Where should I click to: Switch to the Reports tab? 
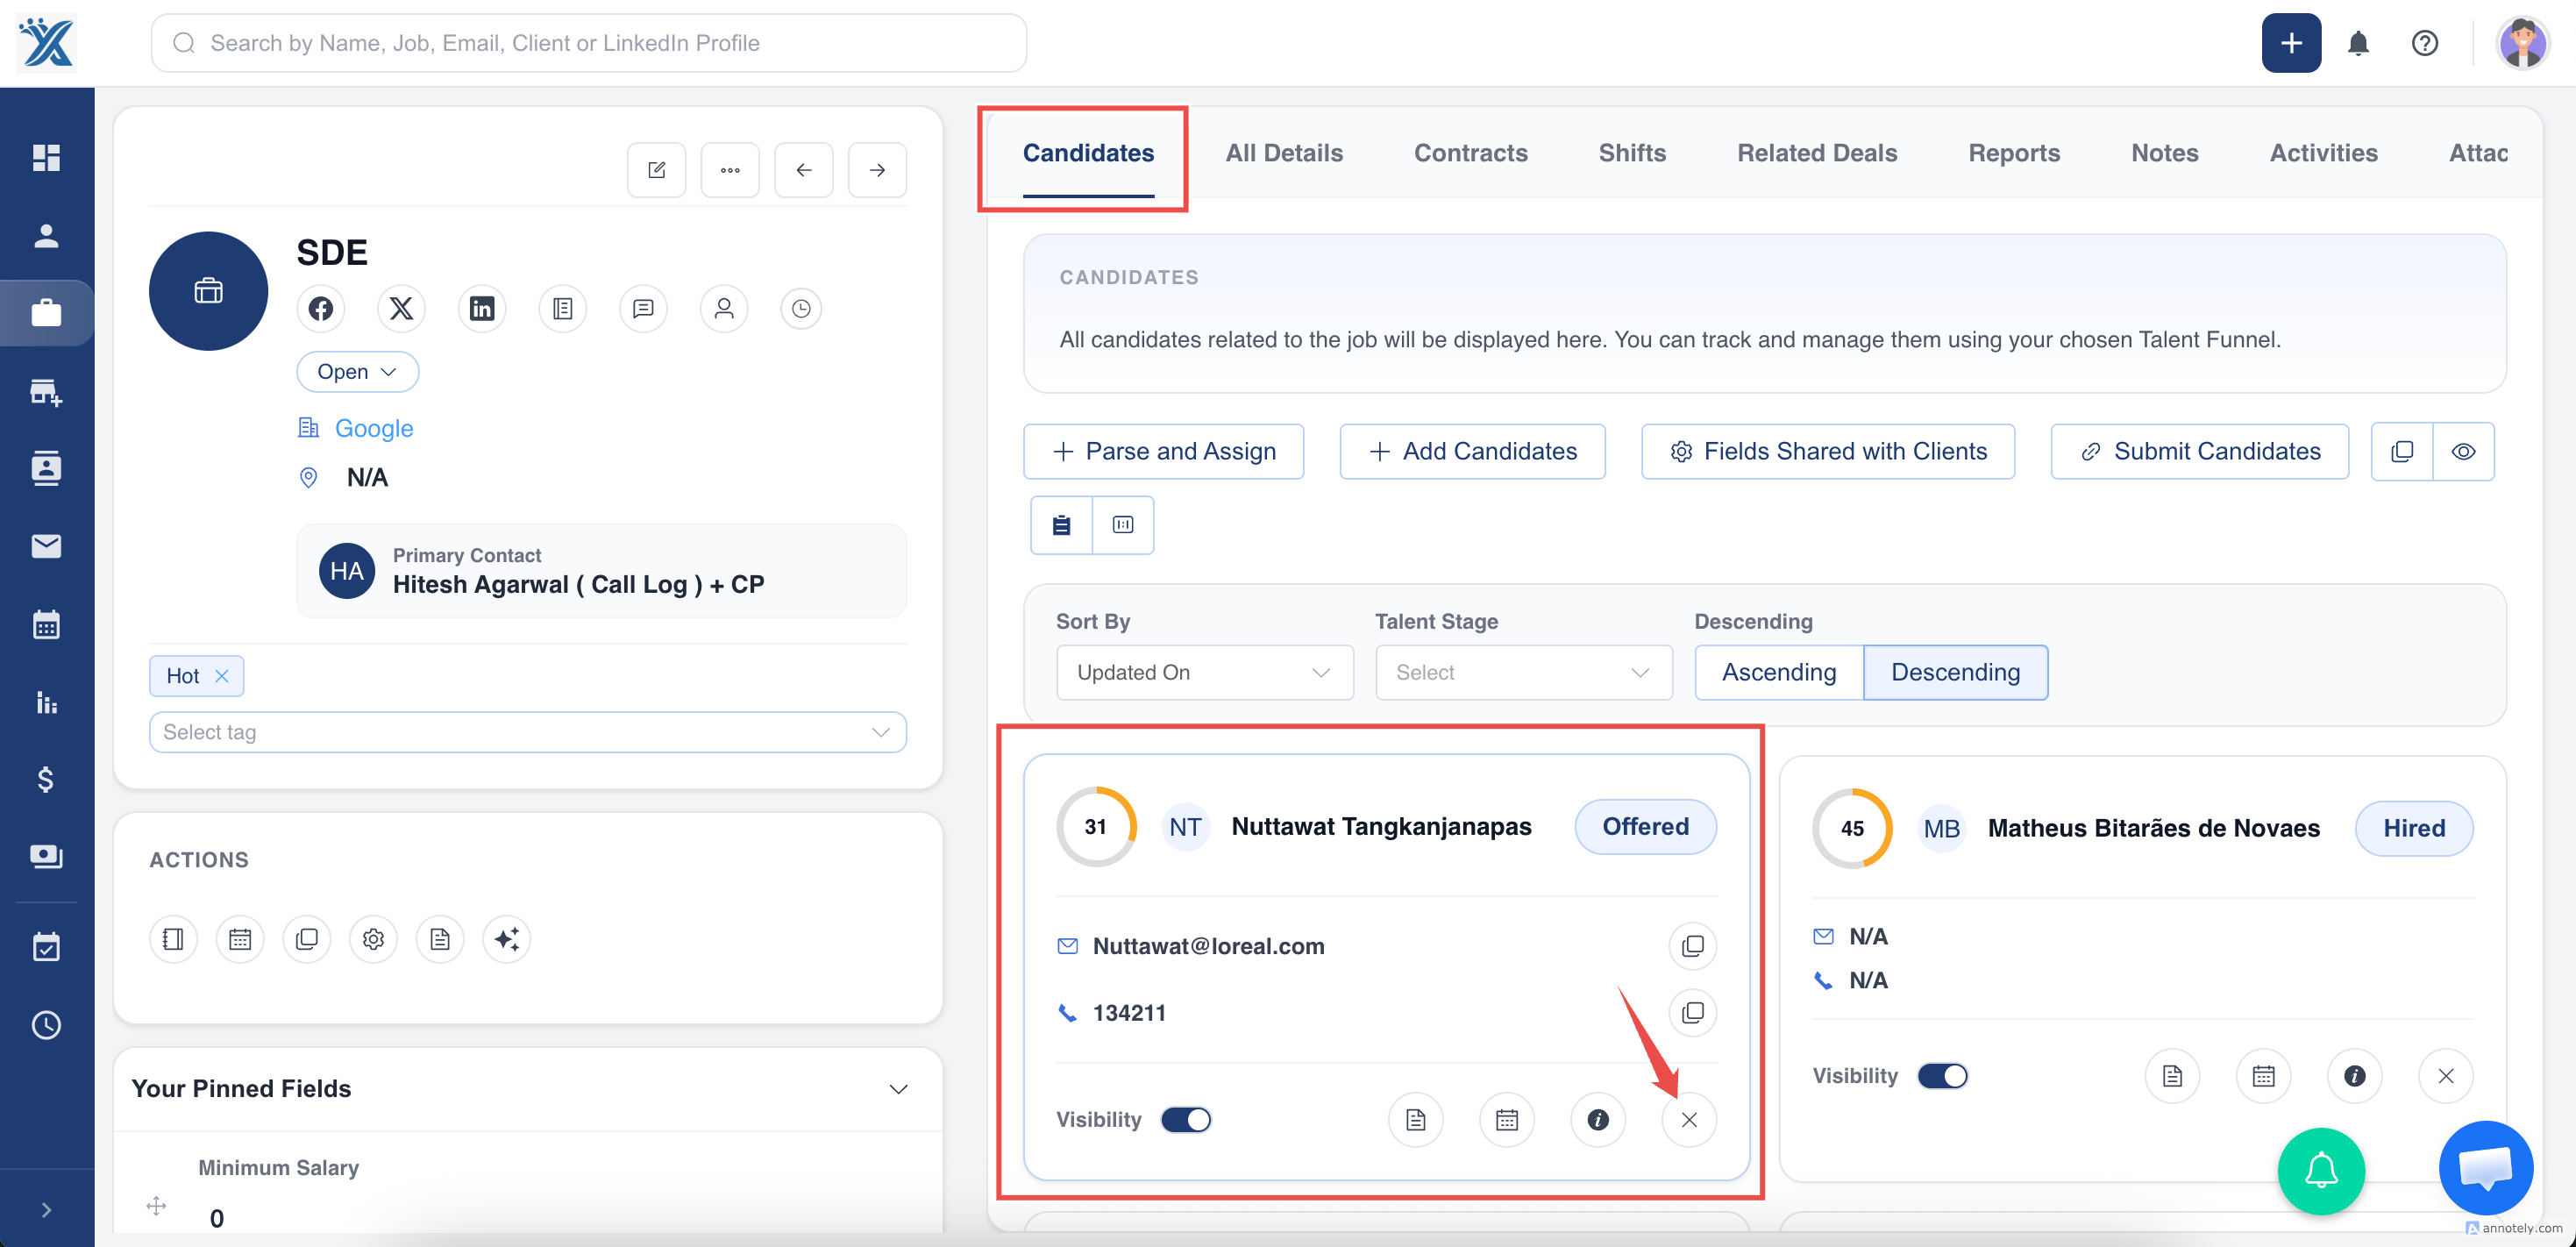click(2014, 153)
